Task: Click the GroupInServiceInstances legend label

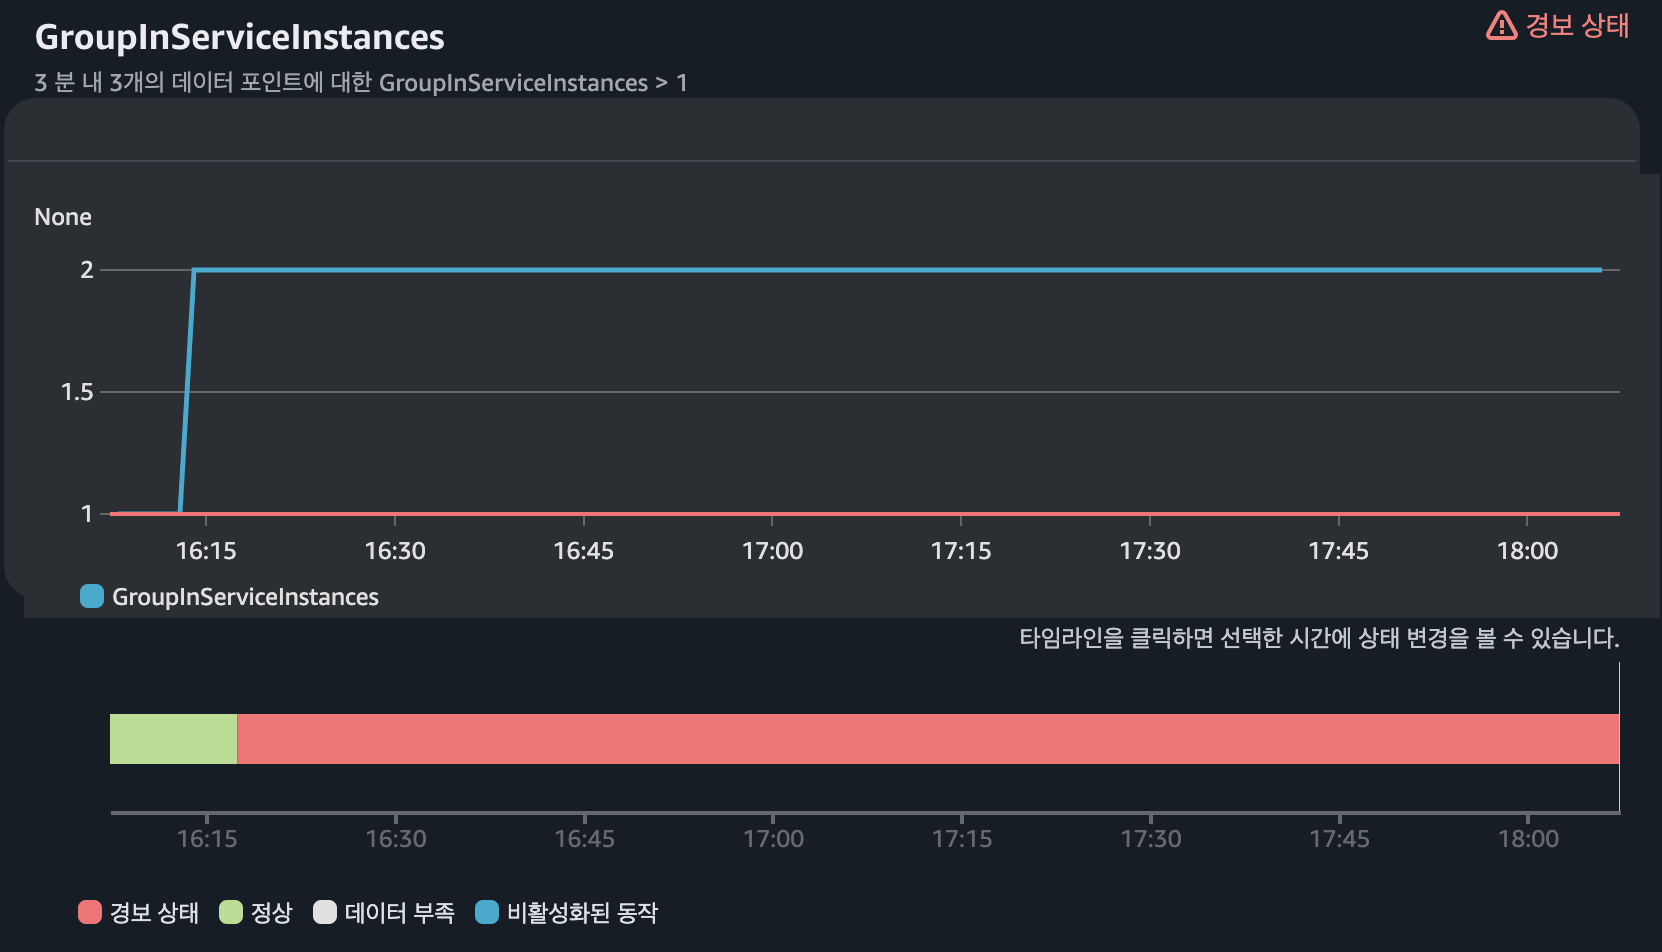Action: click(245, 597)
